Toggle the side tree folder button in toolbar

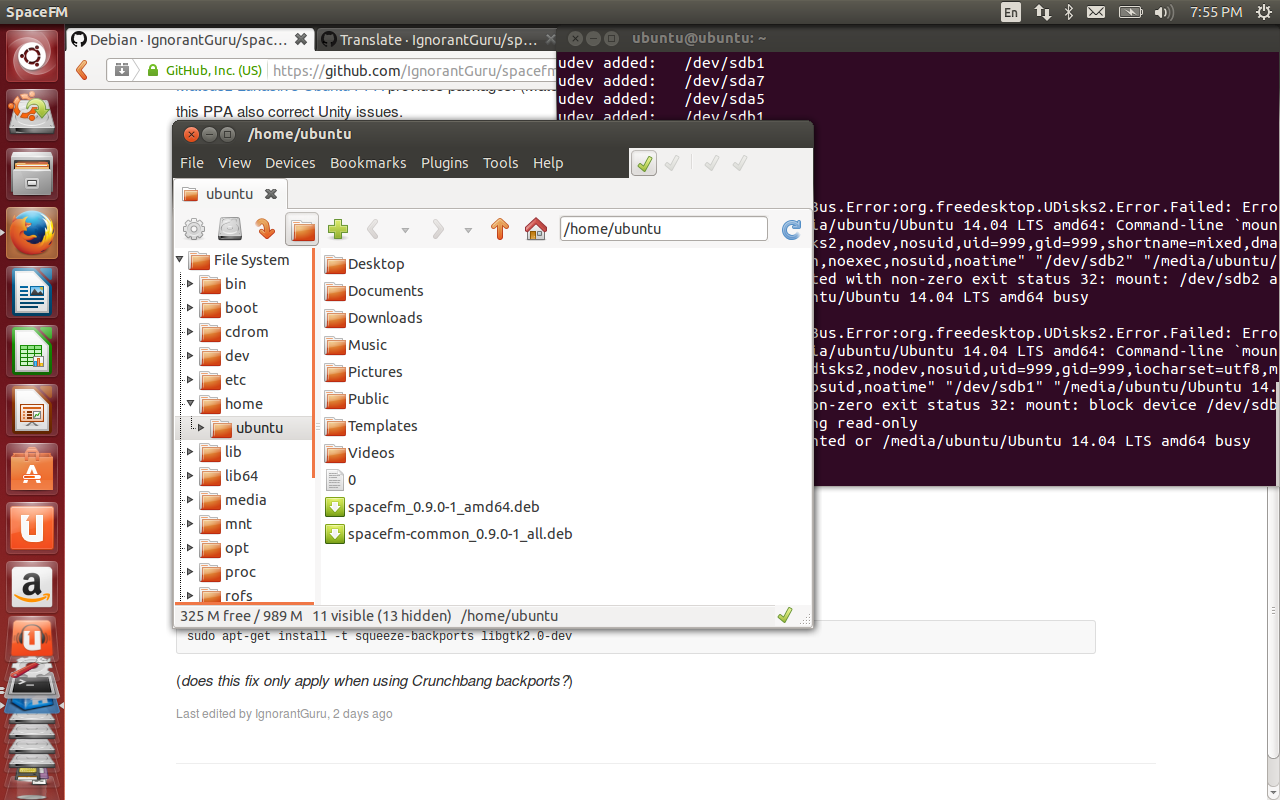point(302,230)
